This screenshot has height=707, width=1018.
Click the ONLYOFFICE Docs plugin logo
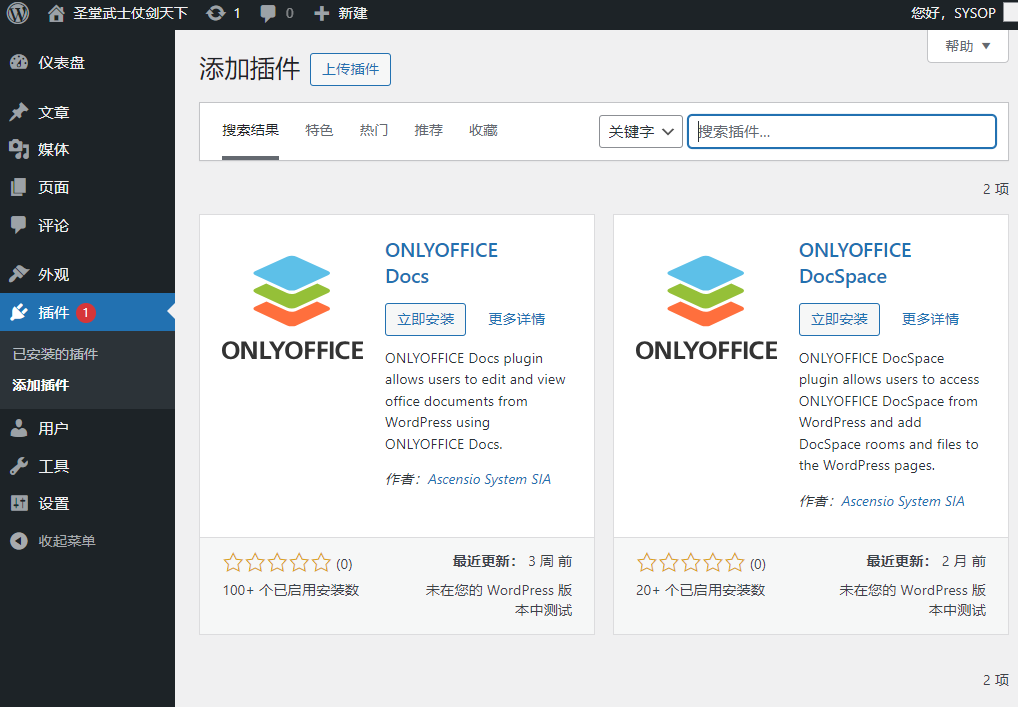click(292, 308)
